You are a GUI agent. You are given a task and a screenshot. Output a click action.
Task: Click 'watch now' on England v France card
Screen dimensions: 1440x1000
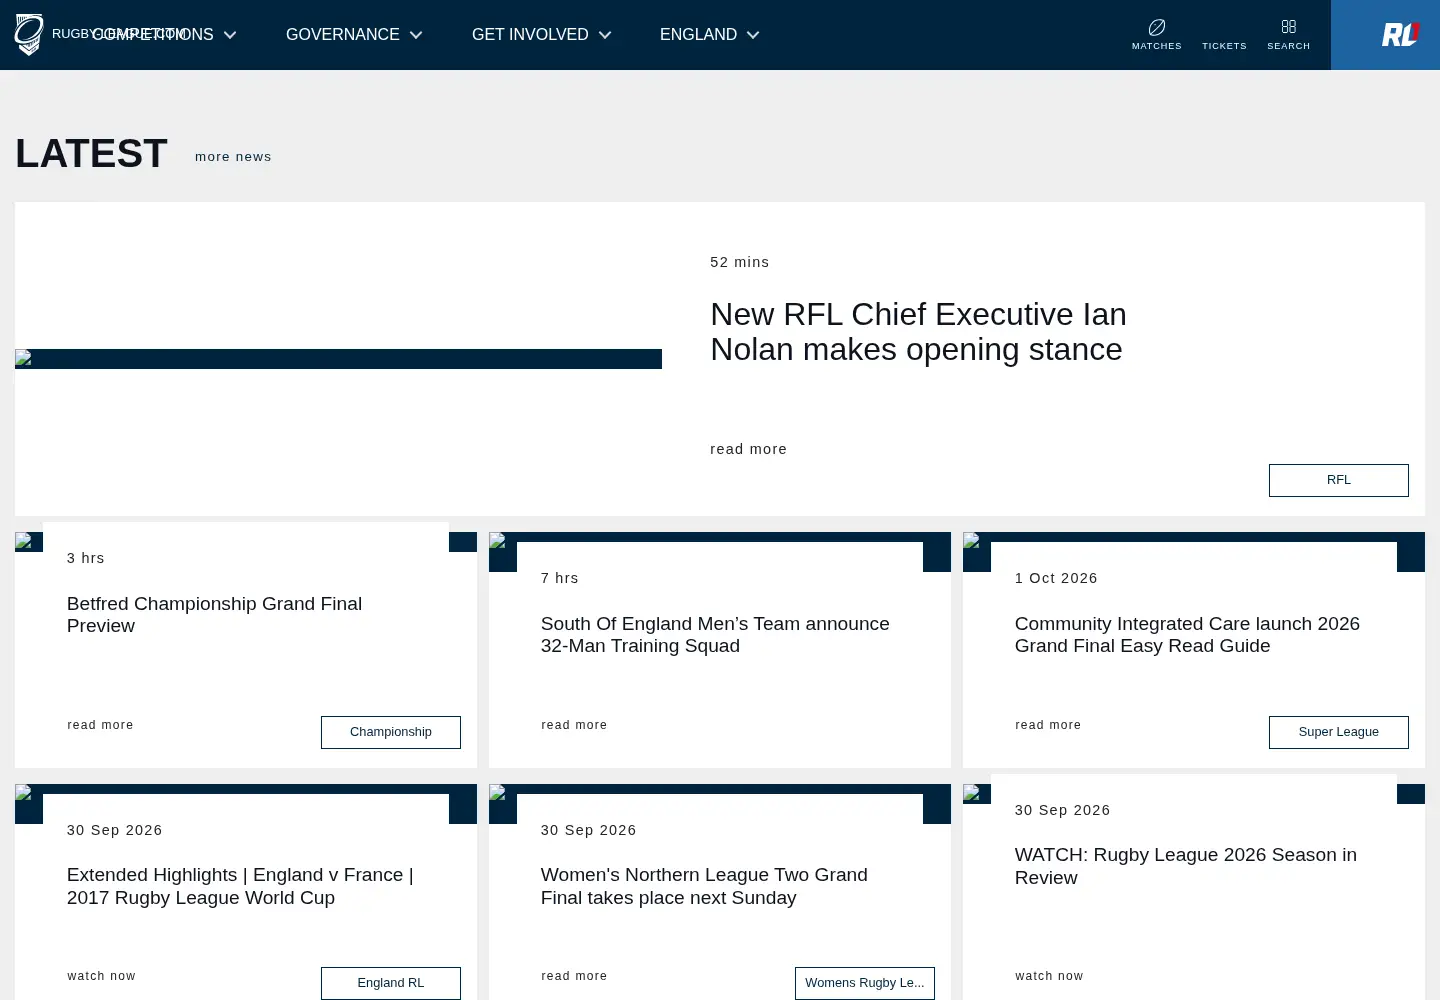point(101,976)
